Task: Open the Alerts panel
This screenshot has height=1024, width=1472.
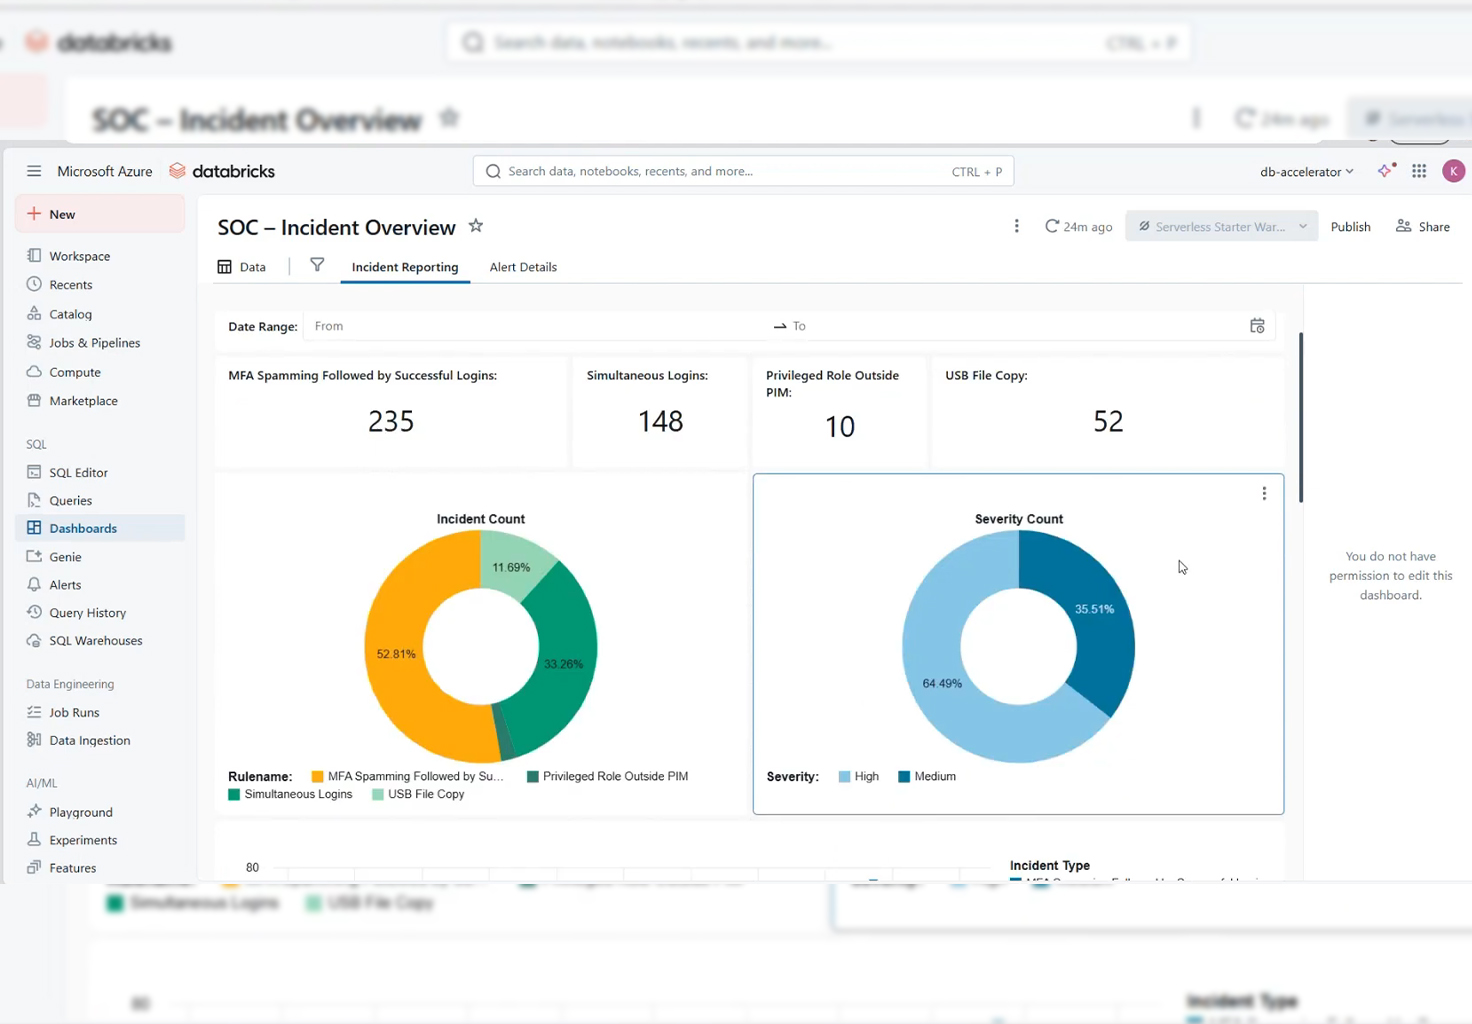Action: pyautogui.click(x=64, y=584)
